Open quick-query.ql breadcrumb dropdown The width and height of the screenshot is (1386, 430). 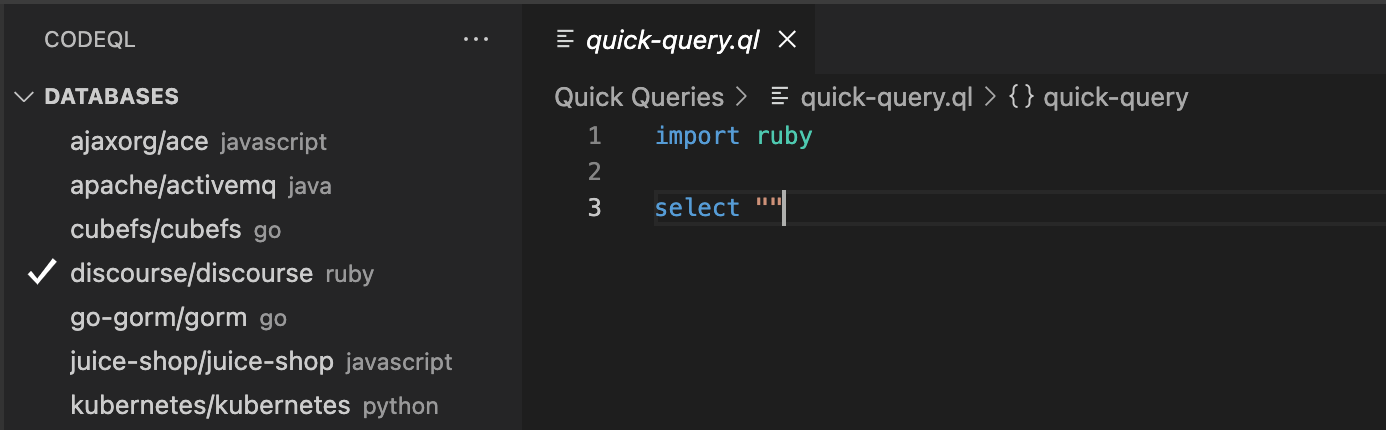coord(886,97)
